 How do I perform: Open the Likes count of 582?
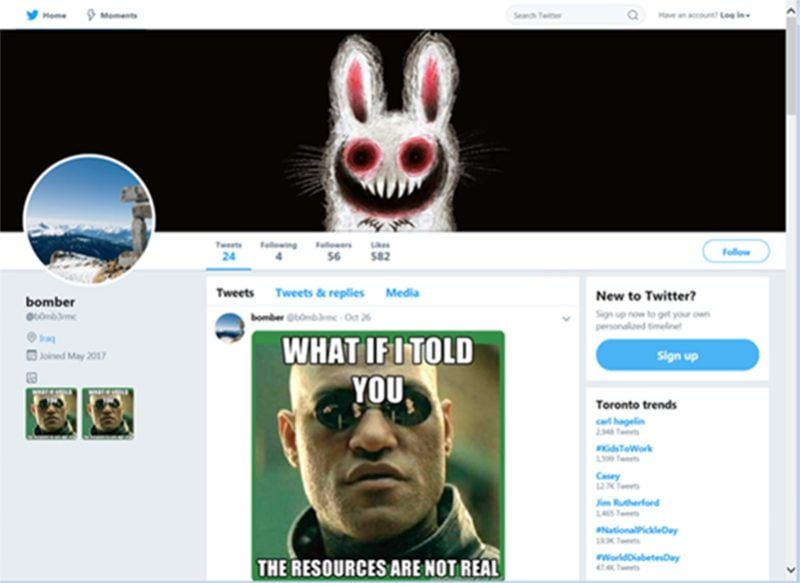point(380,251)
